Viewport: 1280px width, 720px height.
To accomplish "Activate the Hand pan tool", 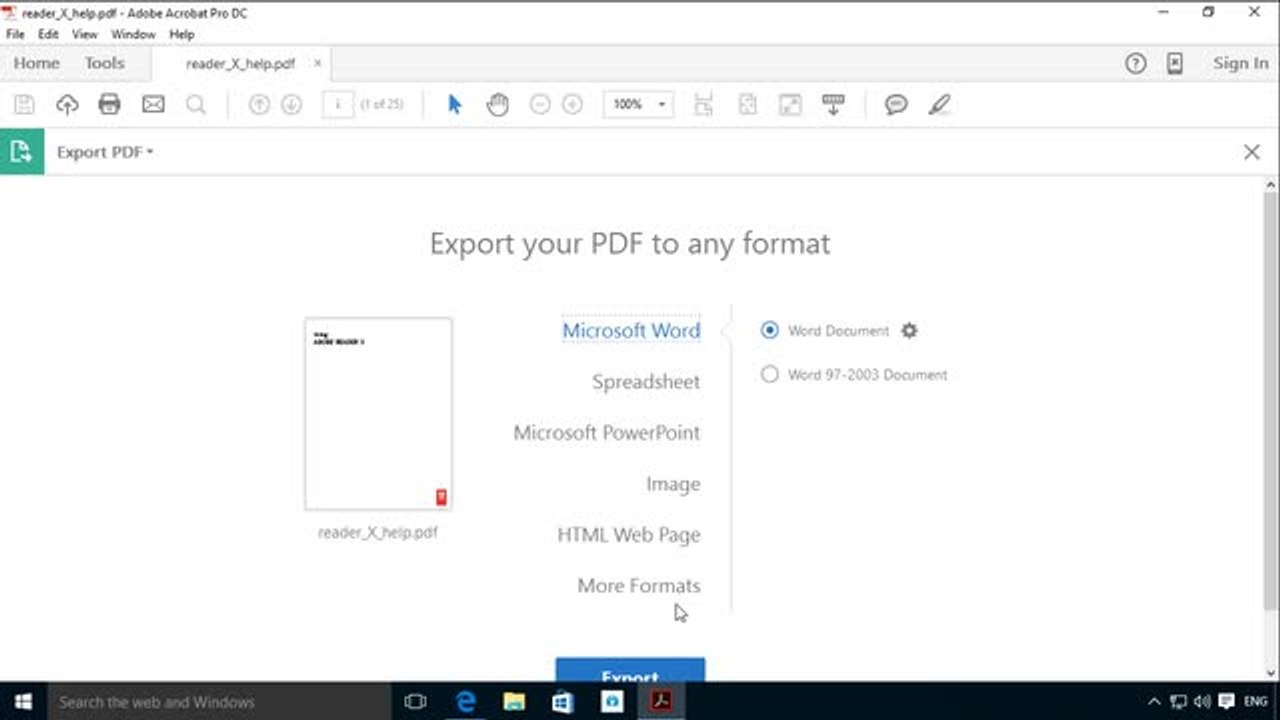I will (498, 104).
